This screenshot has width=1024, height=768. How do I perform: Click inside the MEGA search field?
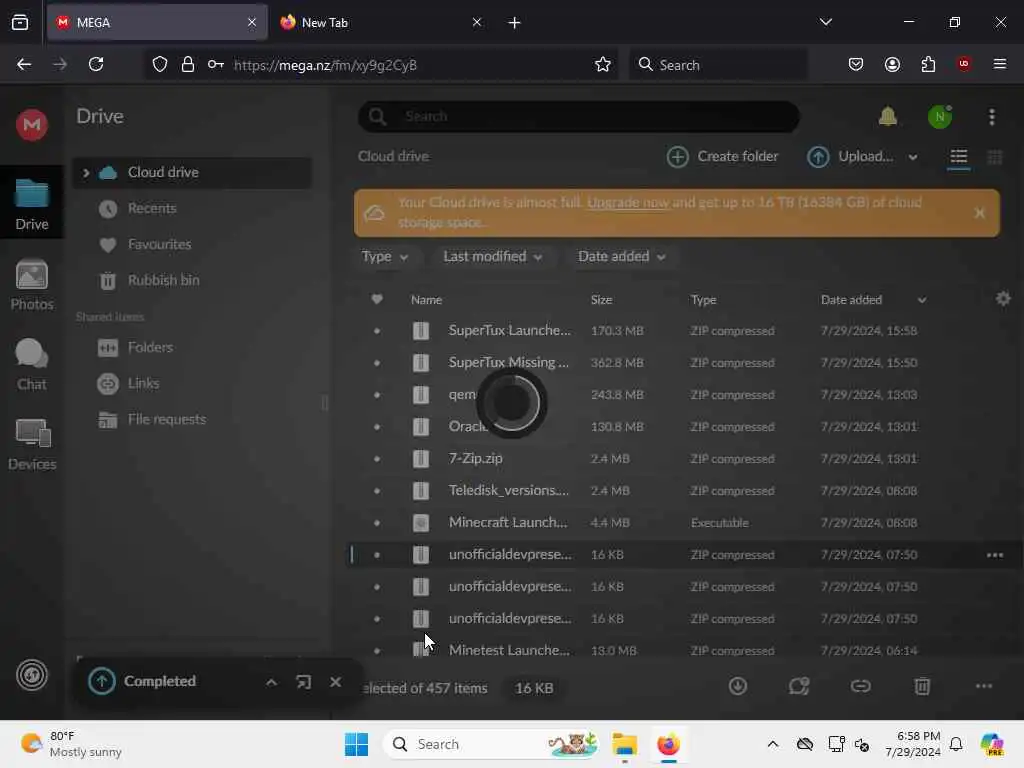pyautogui.click(x=579, y=117)
